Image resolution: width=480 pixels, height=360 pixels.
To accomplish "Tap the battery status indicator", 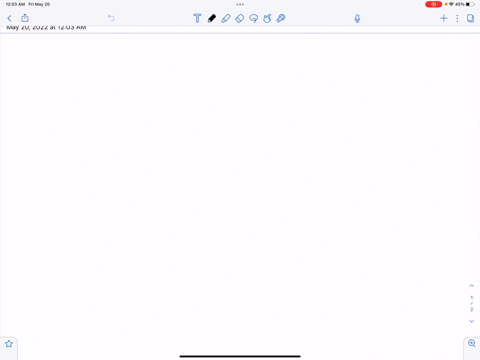I will pyautogui.click(x=470, y=4).
